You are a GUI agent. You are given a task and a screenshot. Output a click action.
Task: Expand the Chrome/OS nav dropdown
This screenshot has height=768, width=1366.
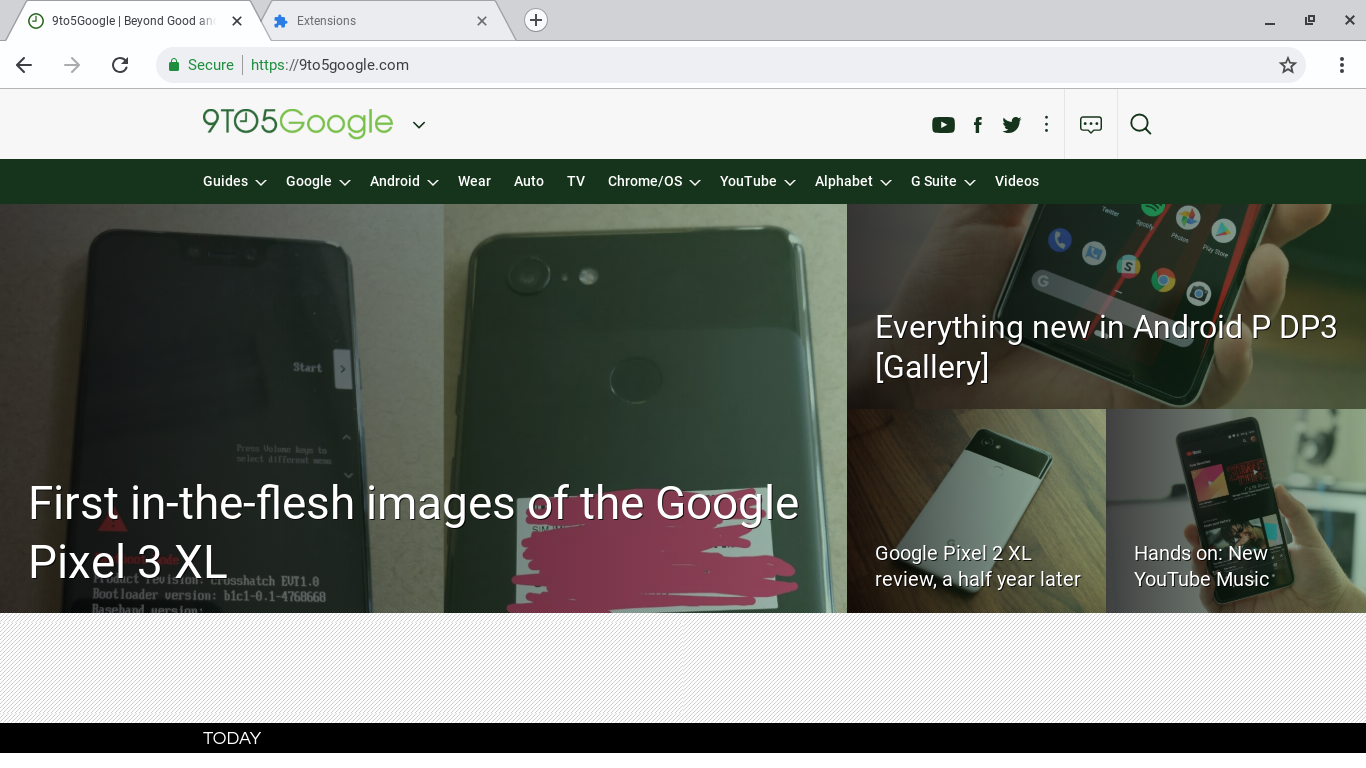point(653,181)
